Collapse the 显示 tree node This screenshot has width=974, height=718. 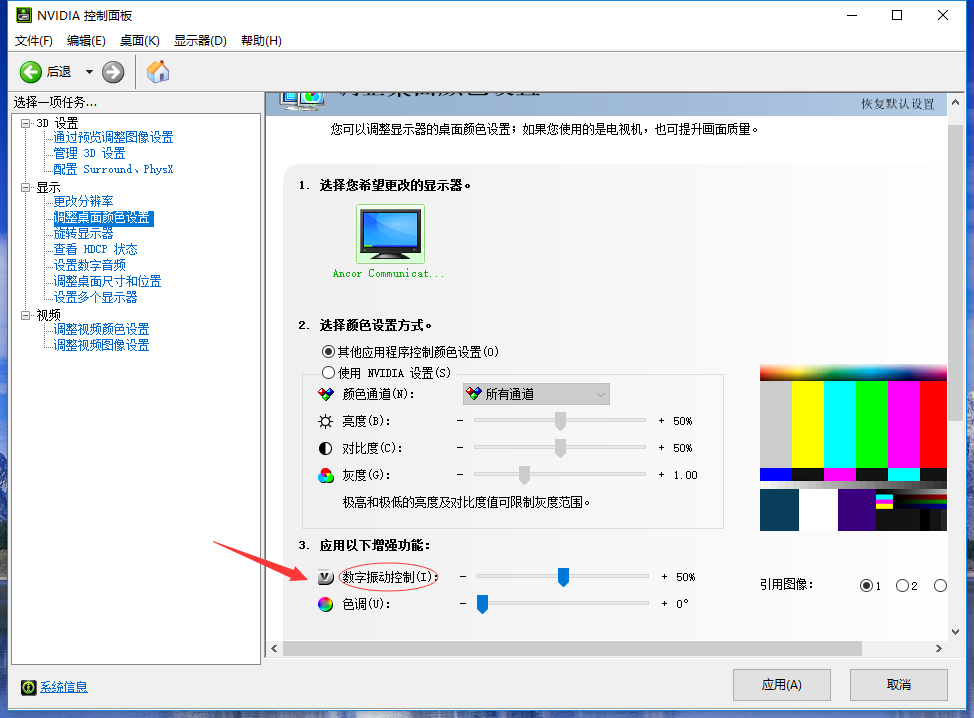point(25,187)
